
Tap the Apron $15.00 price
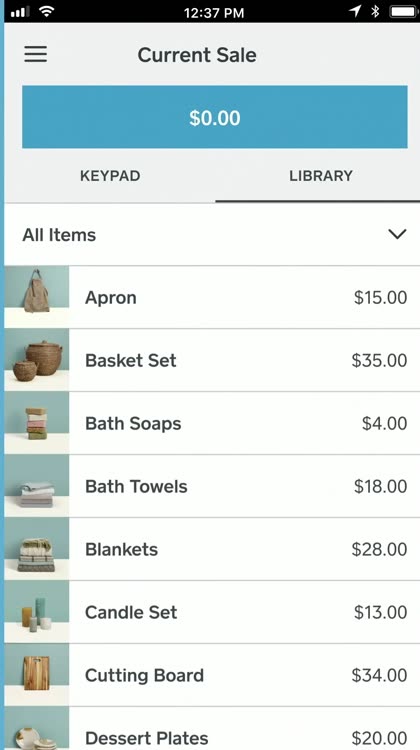pyautogui.click(x=380, y=298)
